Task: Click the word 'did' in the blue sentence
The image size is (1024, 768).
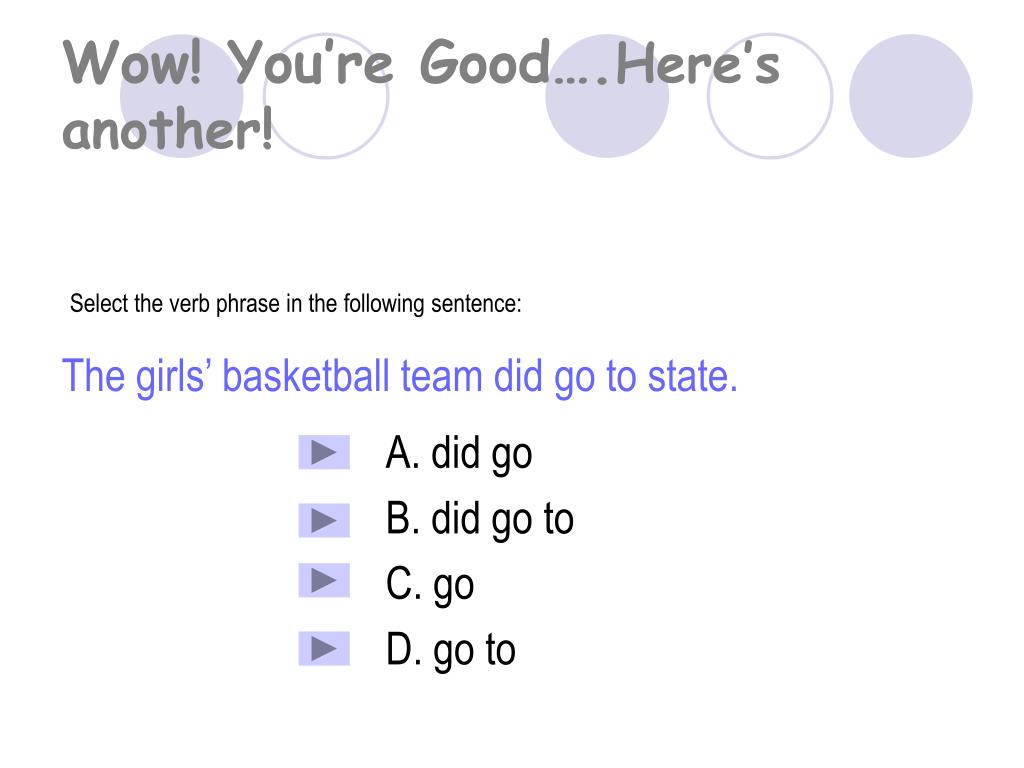Action: click(518, 376)
